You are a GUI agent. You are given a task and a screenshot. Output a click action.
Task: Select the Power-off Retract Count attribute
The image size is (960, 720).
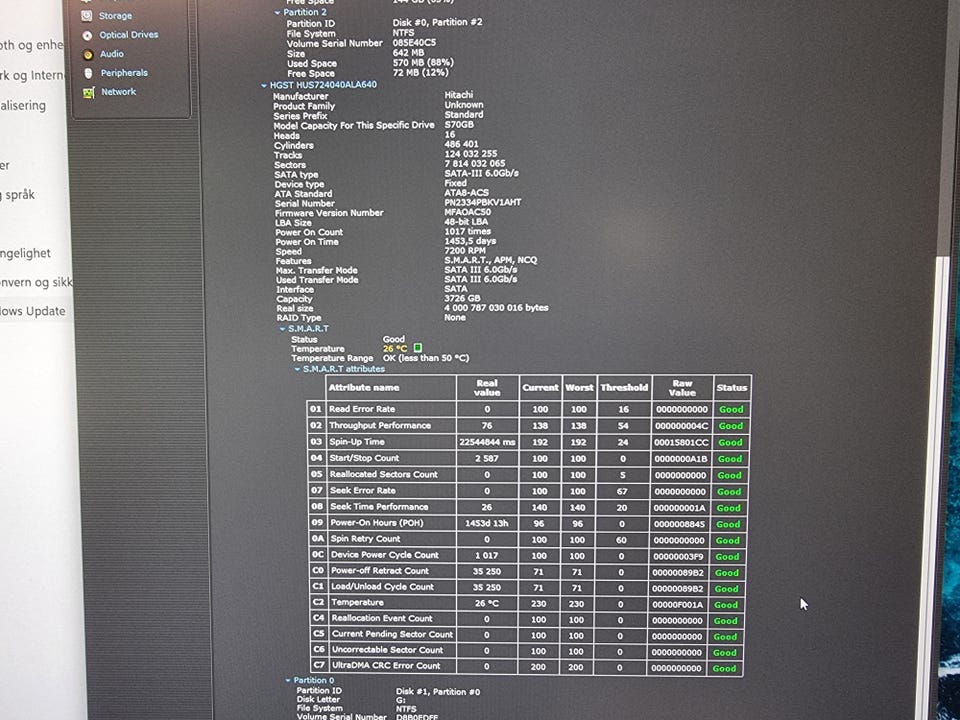(380, 571)
